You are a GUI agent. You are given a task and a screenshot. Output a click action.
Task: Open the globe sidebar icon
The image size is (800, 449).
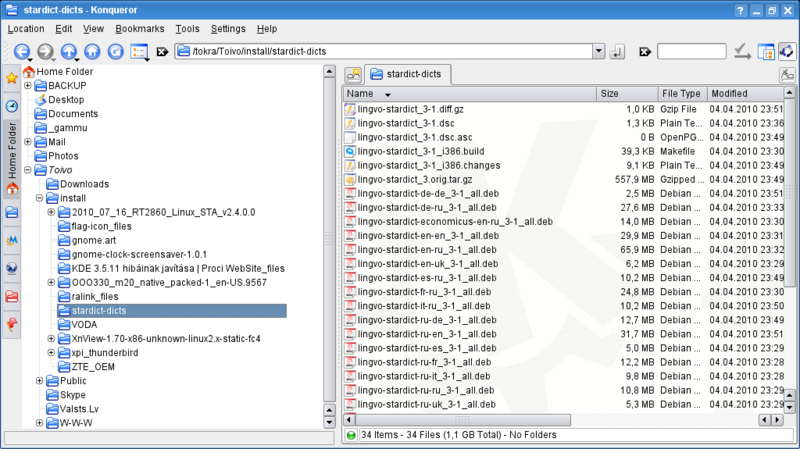tap(12, 268)
